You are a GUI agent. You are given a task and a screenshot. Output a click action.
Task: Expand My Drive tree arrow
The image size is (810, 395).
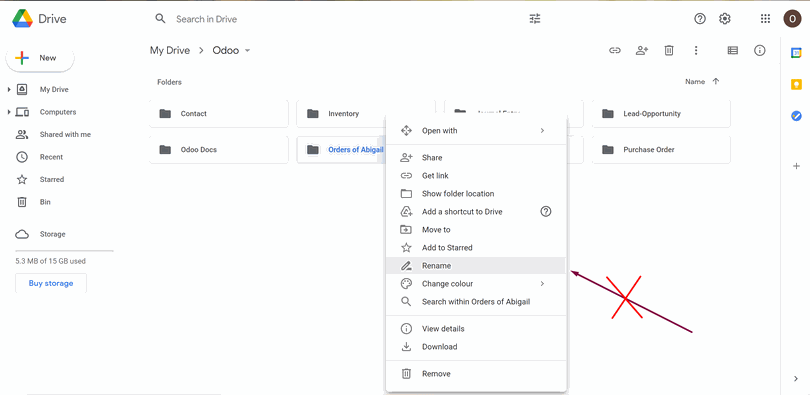[x=9, y=90]
